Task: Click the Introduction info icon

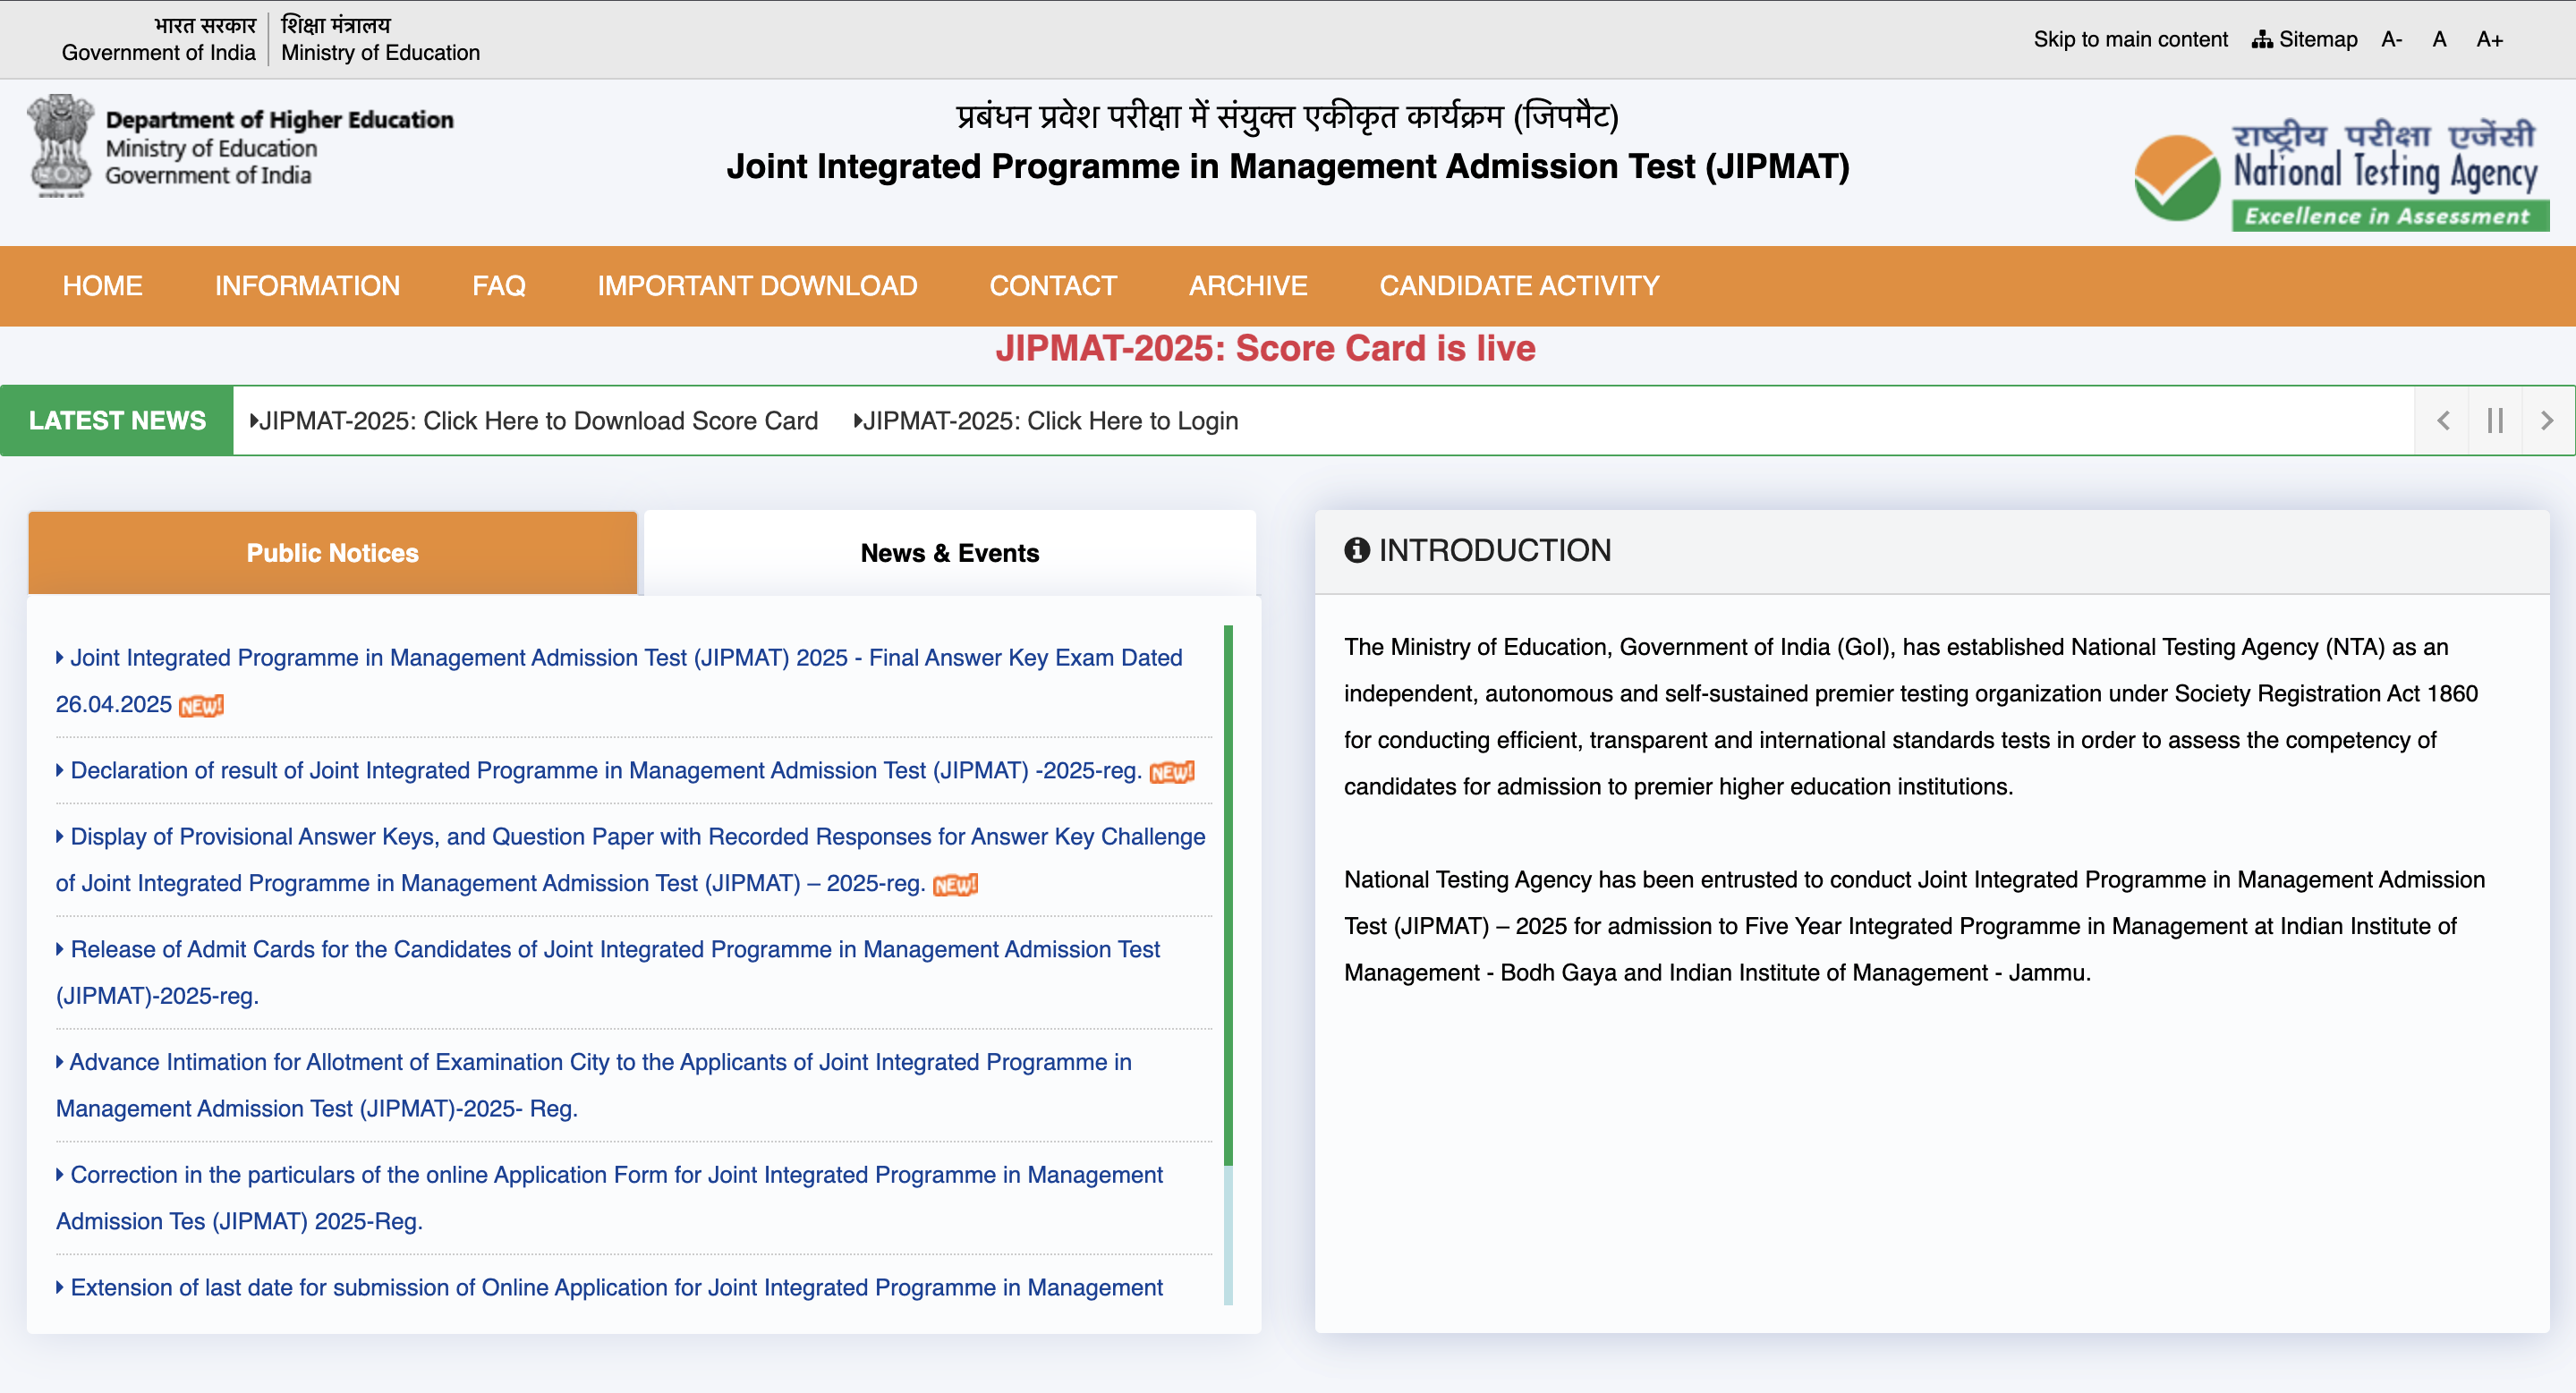Action: click(x=1356, y=550)
